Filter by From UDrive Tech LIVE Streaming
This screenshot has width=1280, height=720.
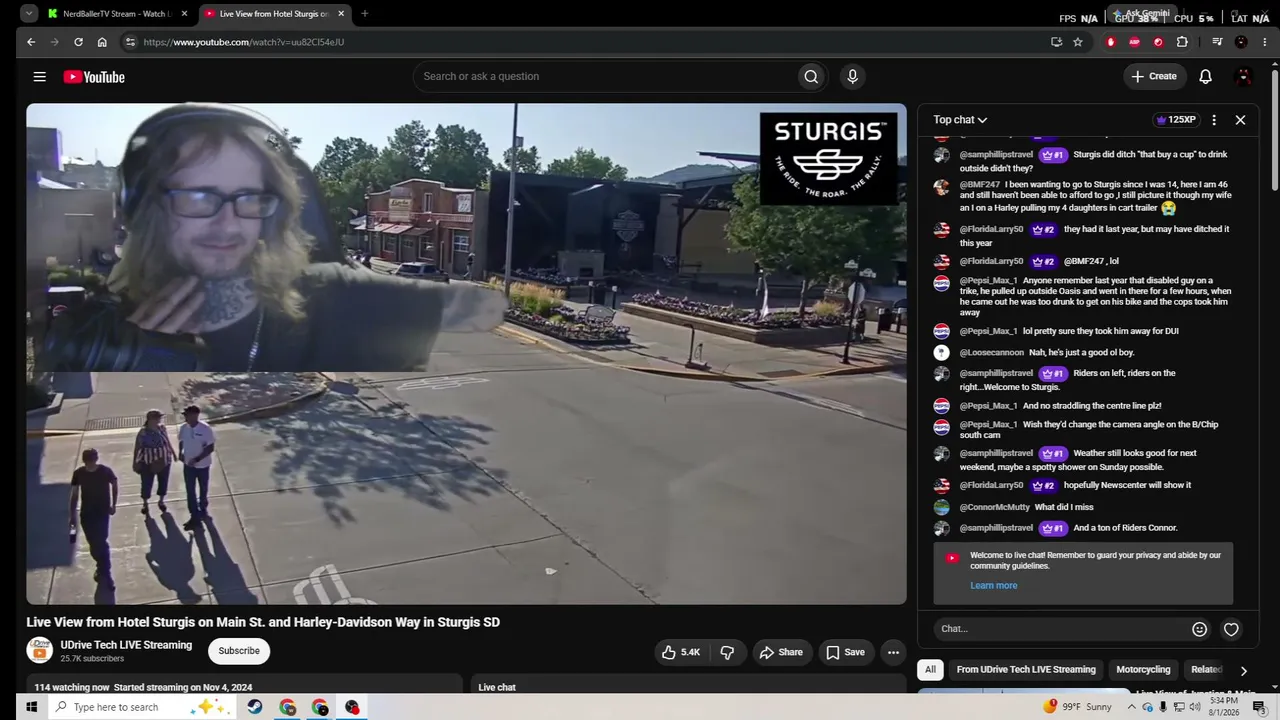coord(1026,670)
